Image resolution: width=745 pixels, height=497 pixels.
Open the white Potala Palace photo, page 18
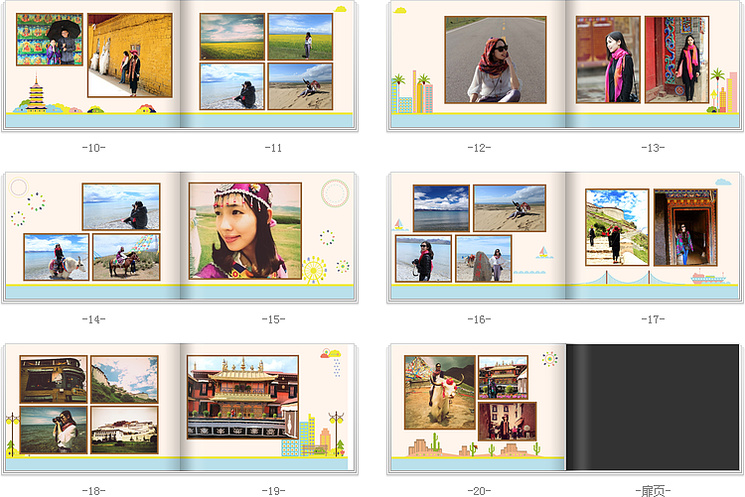[x=124, y=430]
